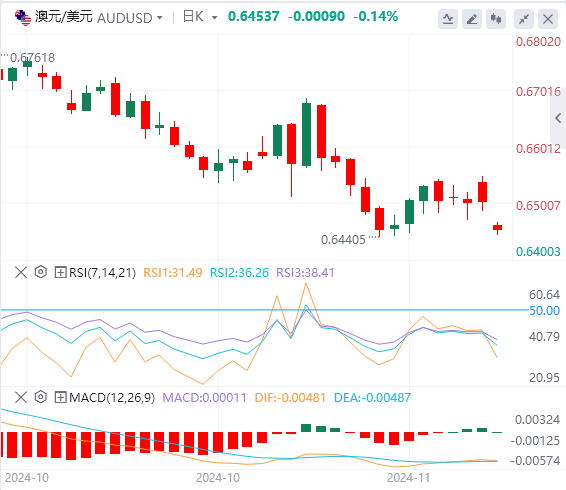Collapse chart with shrink arrows icon
The image size is (566, 490).
point(524,19)
